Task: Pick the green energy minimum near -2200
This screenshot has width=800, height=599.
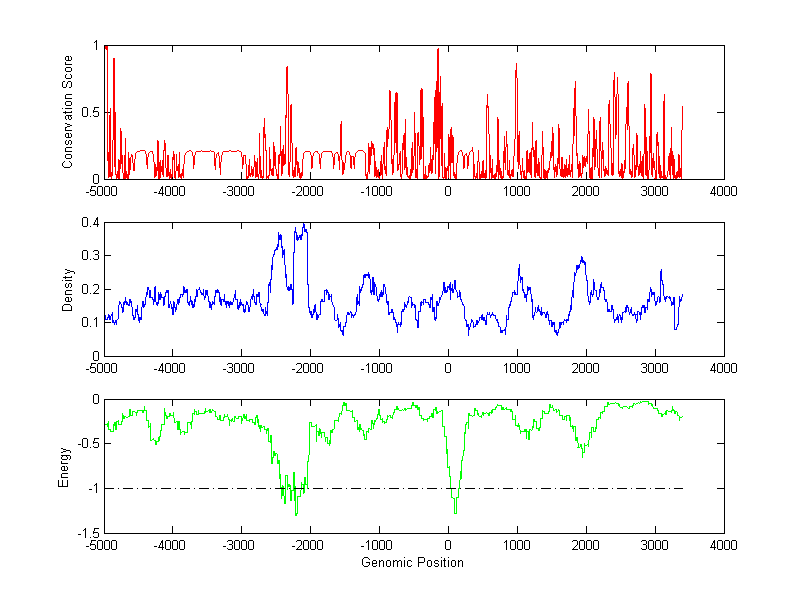Action: [296, 513]
